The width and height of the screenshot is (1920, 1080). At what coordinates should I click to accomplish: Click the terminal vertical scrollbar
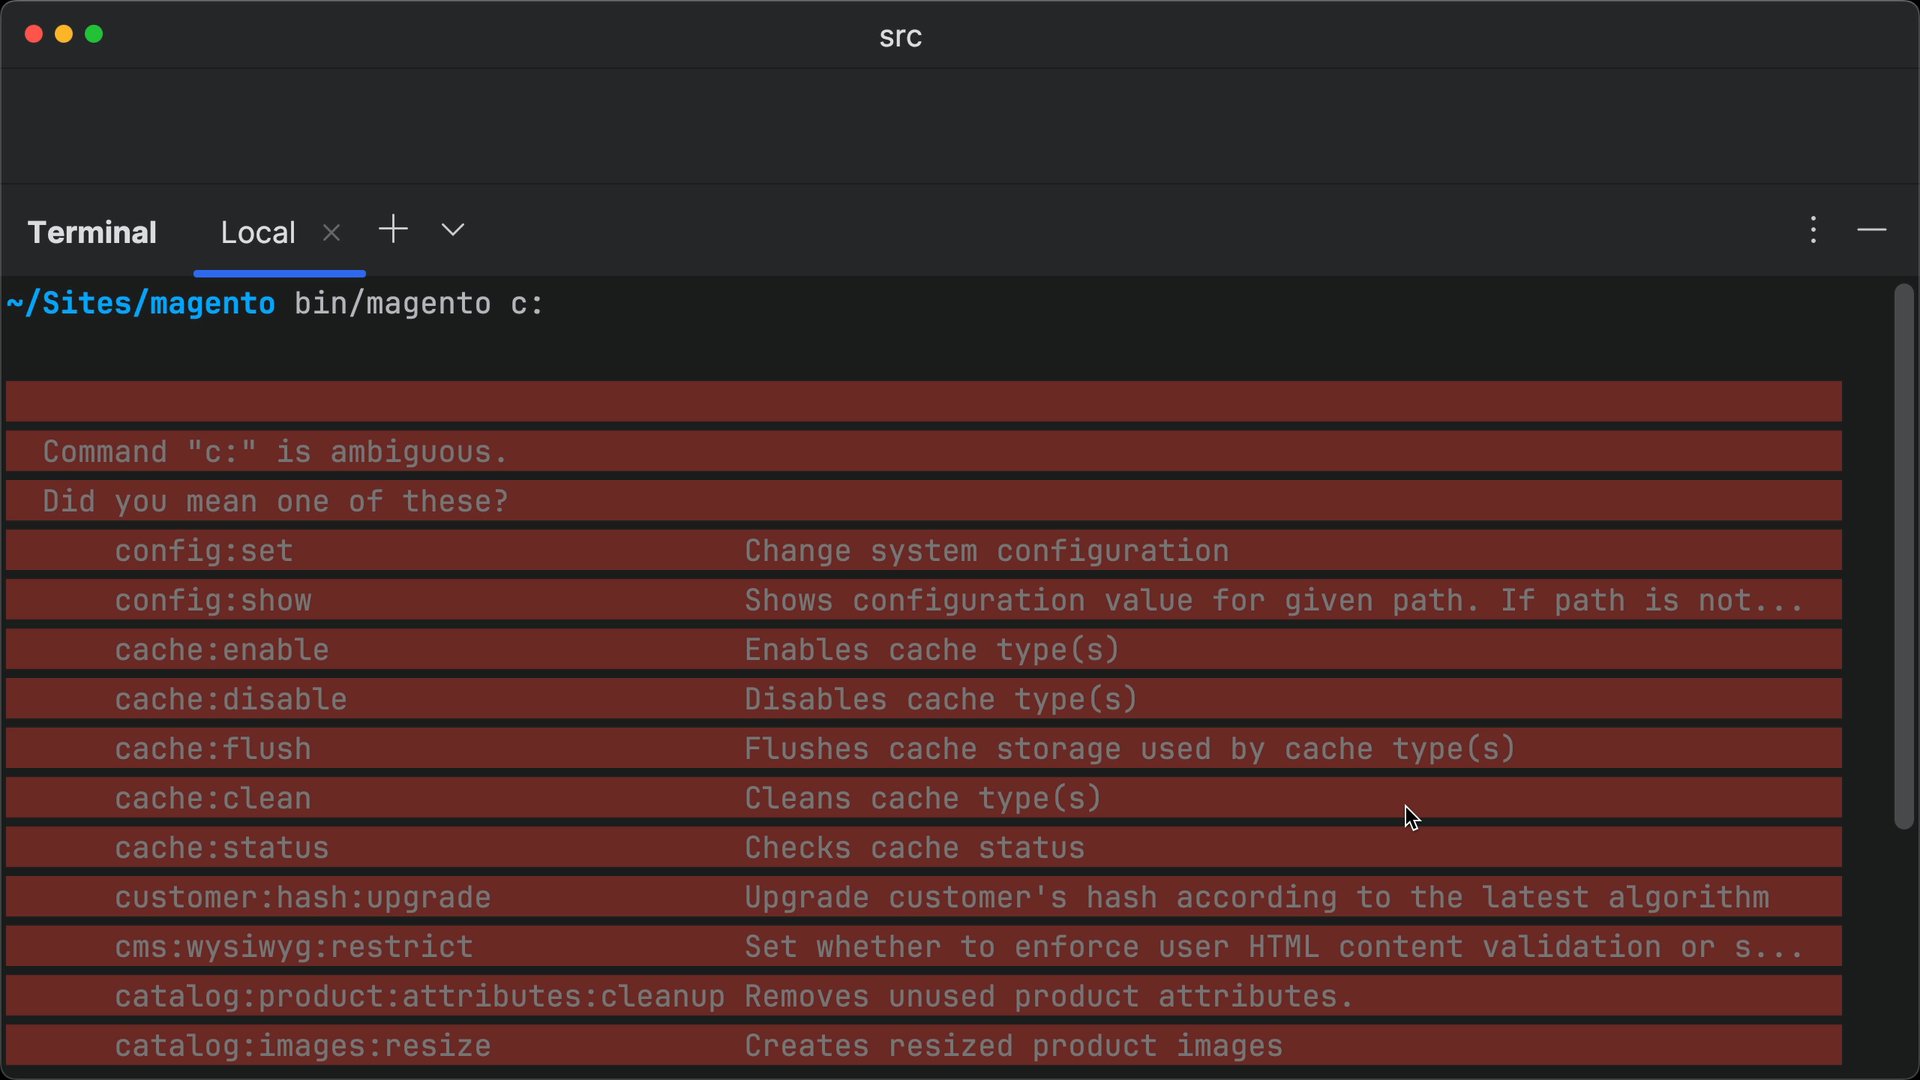(x=1904, y=557)
